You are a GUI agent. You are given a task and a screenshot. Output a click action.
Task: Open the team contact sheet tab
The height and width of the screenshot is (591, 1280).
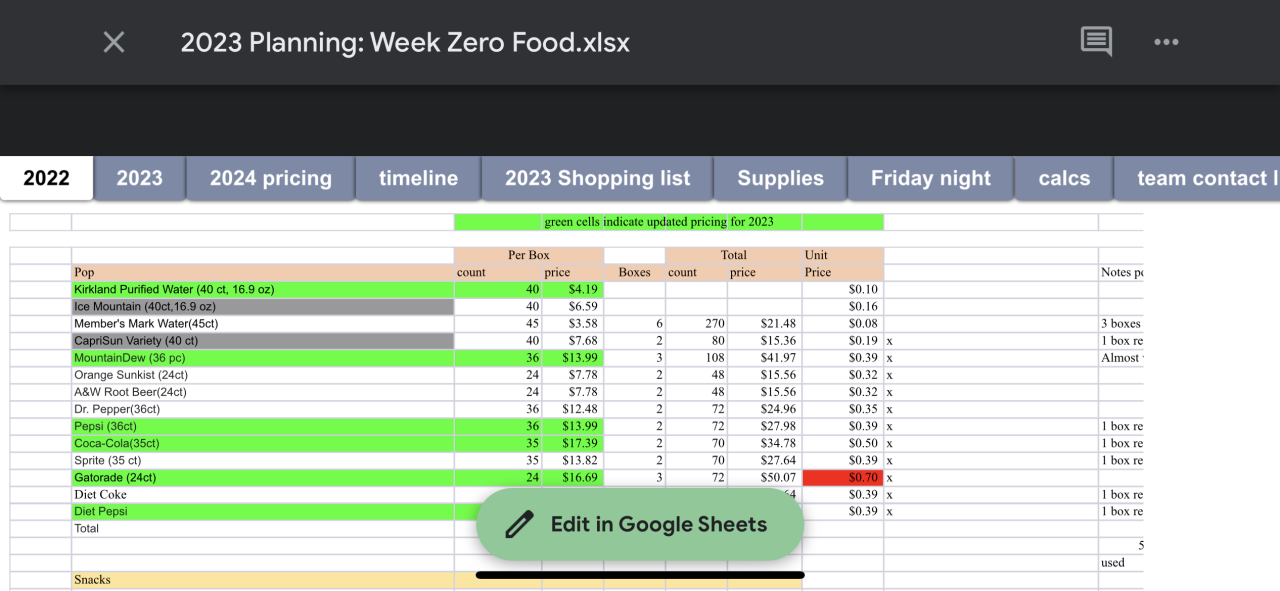click(x=1205, y=178)
